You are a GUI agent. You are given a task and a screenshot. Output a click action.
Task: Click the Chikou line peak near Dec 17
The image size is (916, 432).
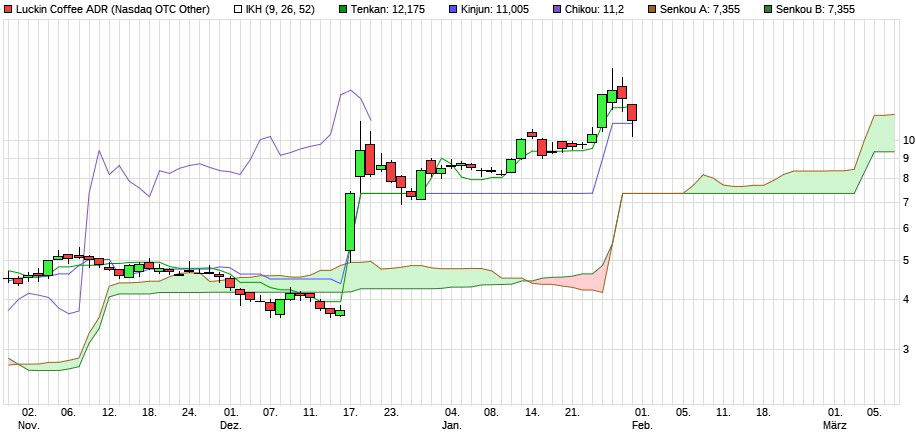tap(350, 90)
